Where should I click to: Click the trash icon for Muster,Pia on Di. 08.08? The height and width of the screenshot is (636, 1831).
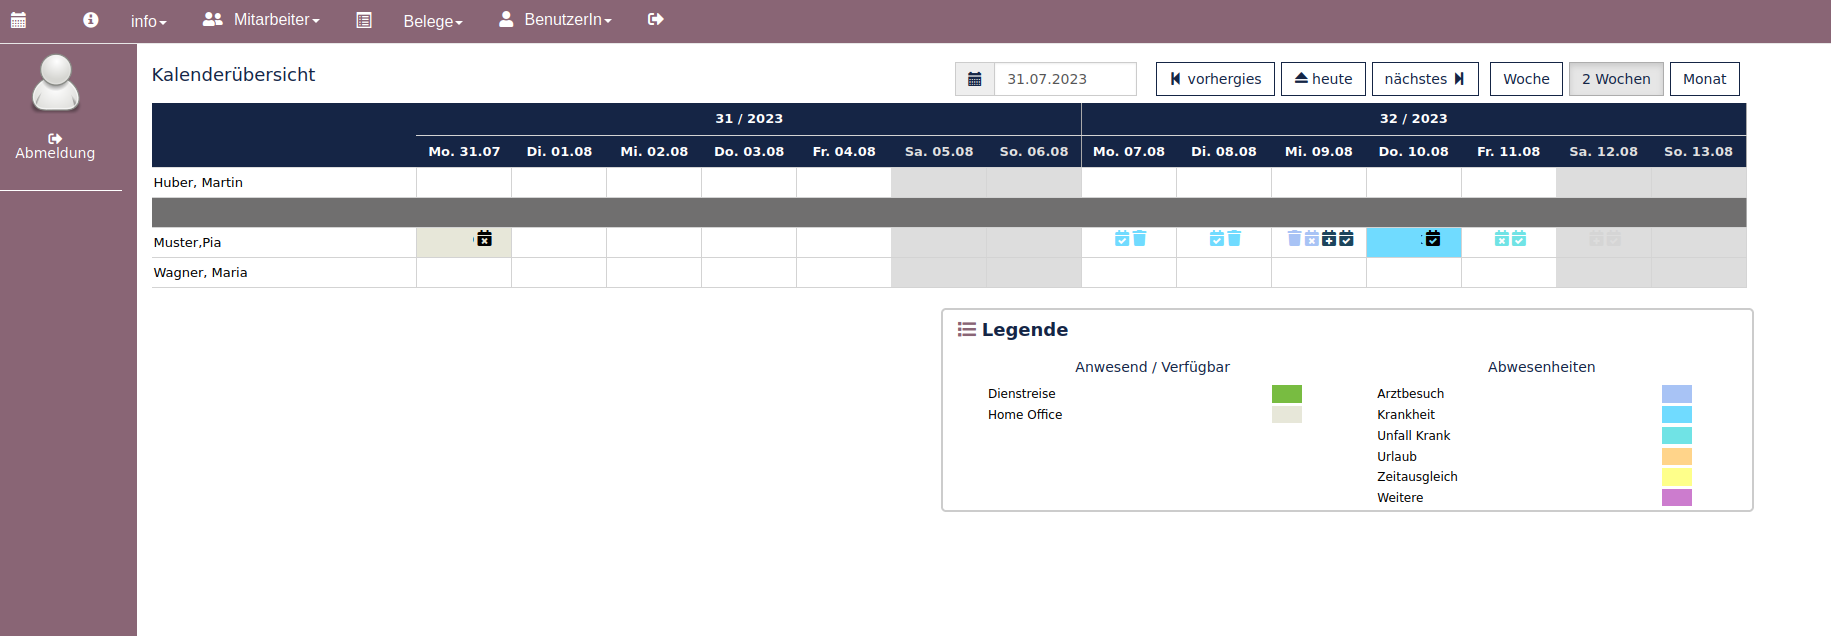click(1234, 238)
